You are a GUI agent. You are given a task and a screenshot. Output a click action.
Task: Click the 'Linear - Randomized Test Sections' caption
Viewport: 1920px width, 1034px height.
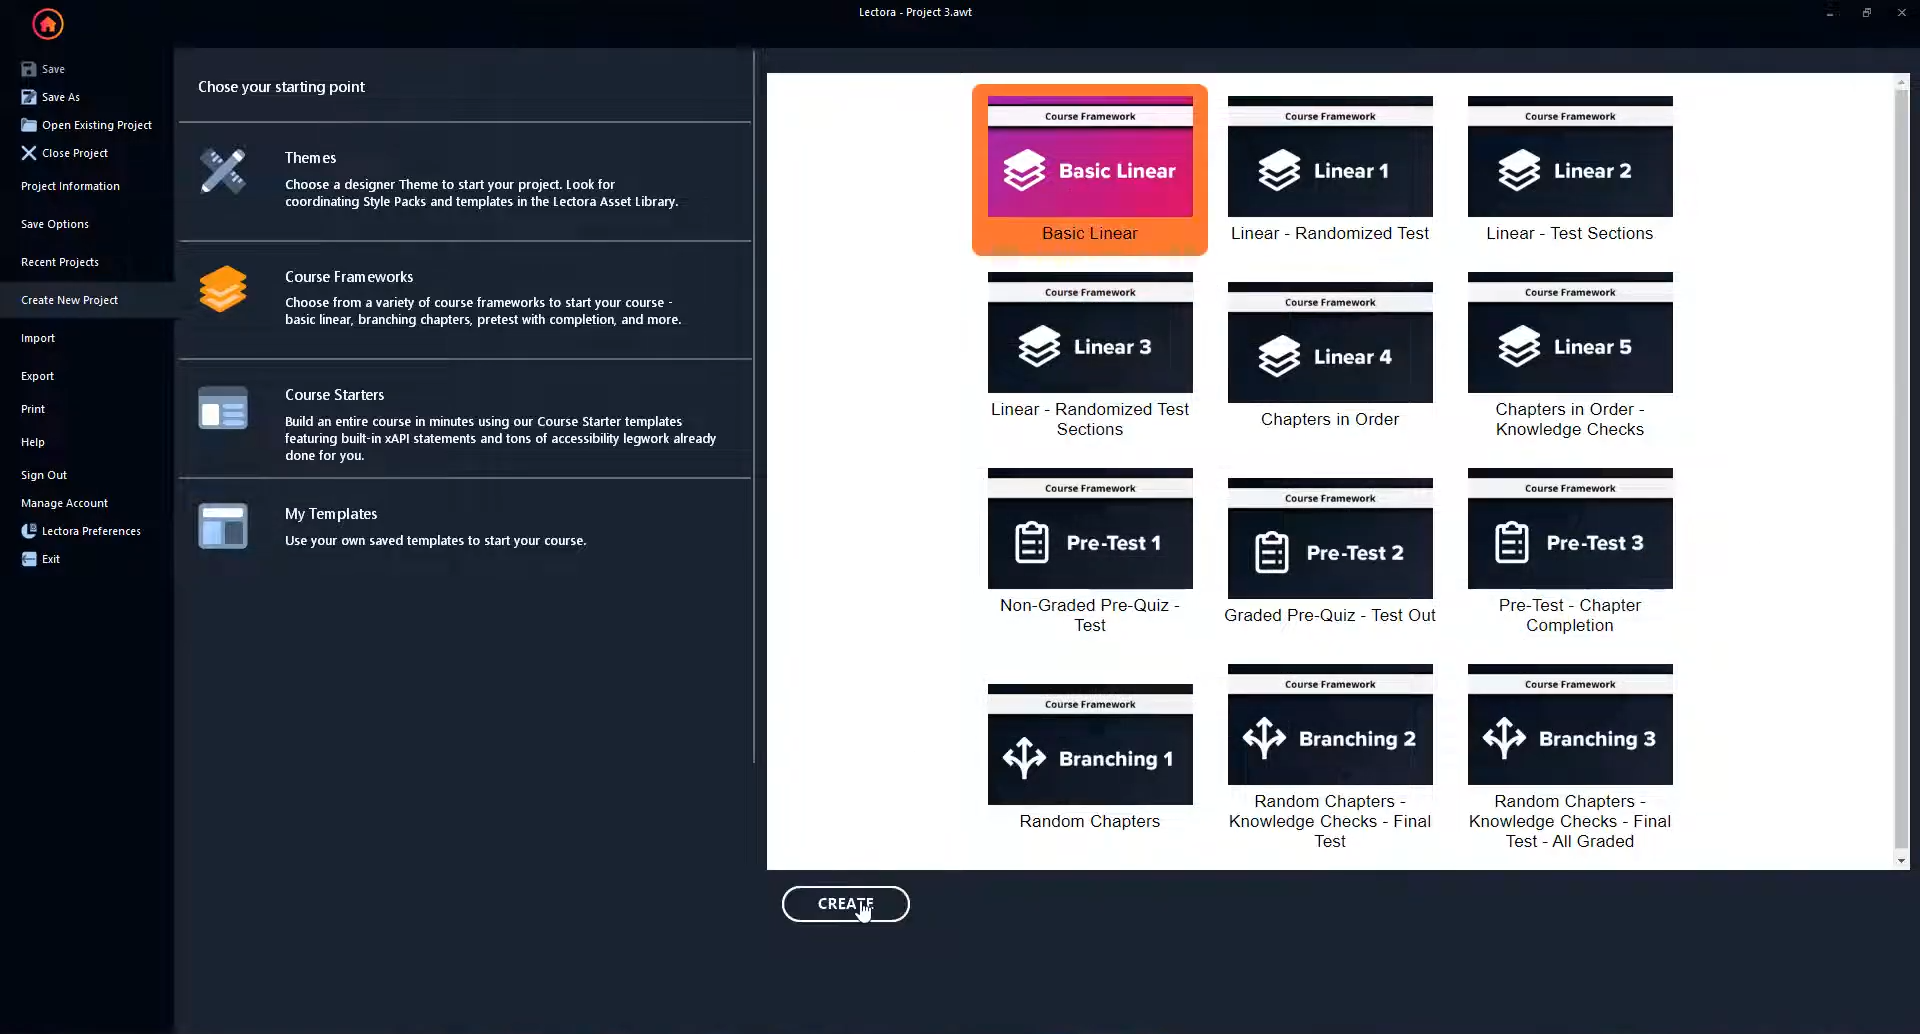pyautogui.click(x=1090, y=419)
